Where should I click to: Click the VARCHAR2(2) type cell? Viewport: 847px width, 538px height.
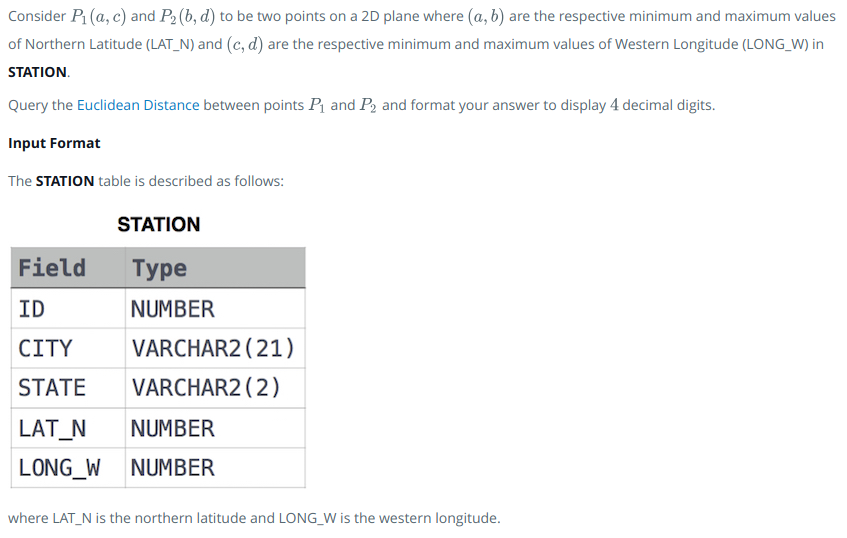(x=215, y=388)
